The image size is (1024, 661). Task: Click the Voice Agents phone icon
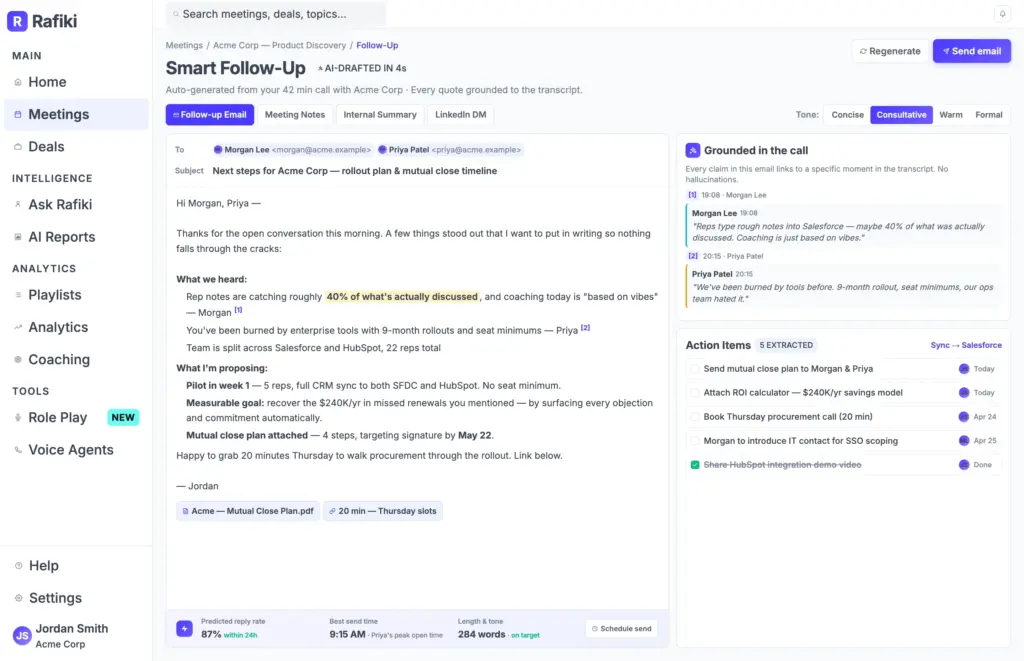[x=18, y=450]
